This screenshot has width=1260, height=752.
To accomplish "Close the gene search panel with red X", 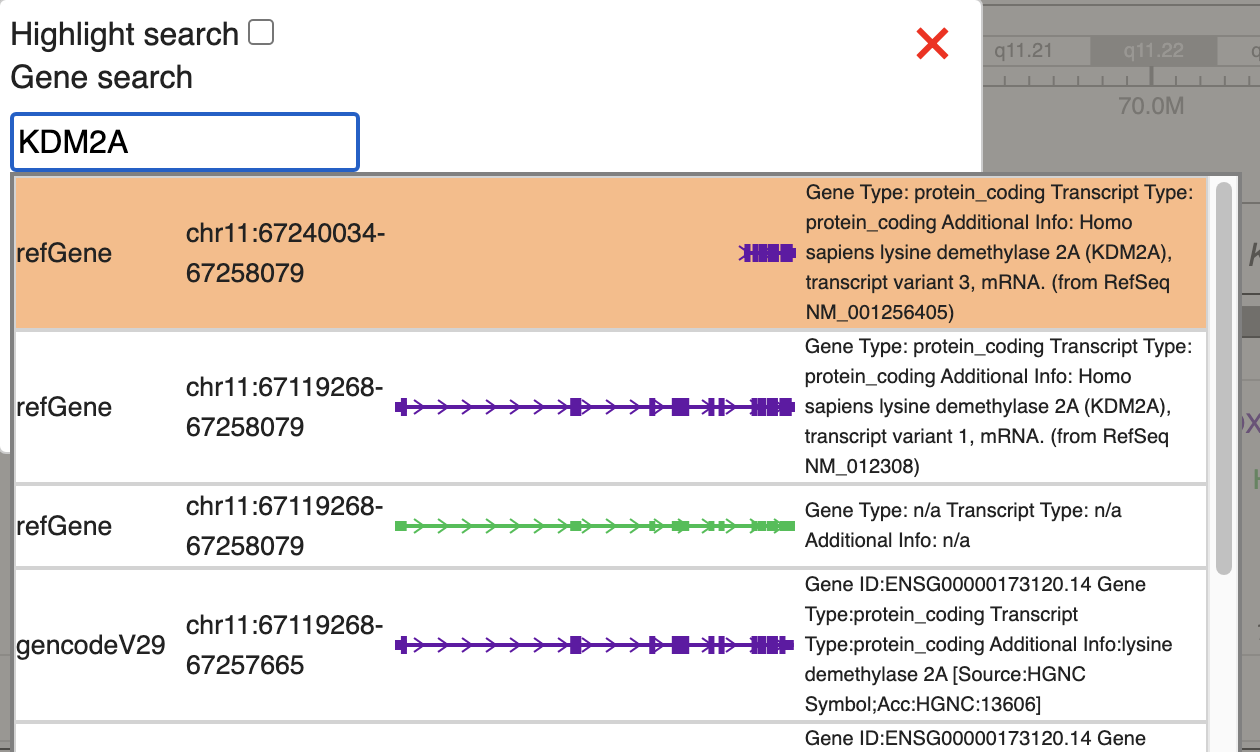I will (932, 43).
